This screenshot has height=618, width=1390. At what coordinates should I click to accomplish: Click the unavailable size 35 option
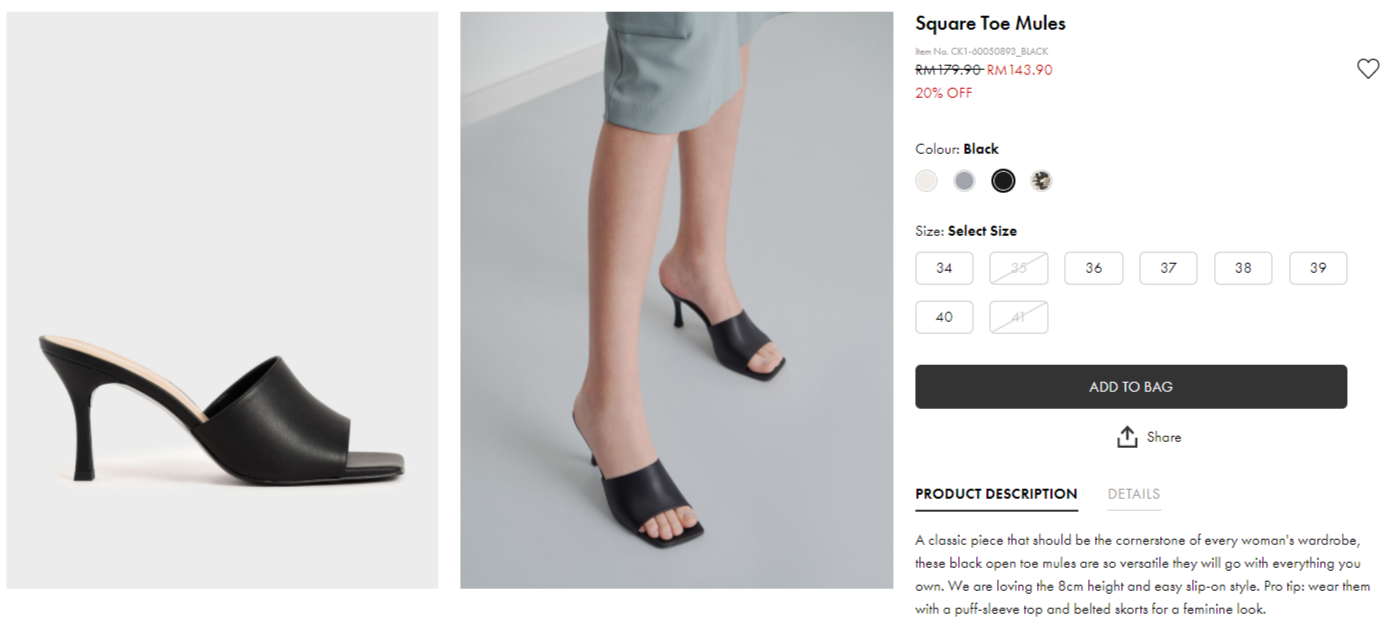pos(1019,268)
